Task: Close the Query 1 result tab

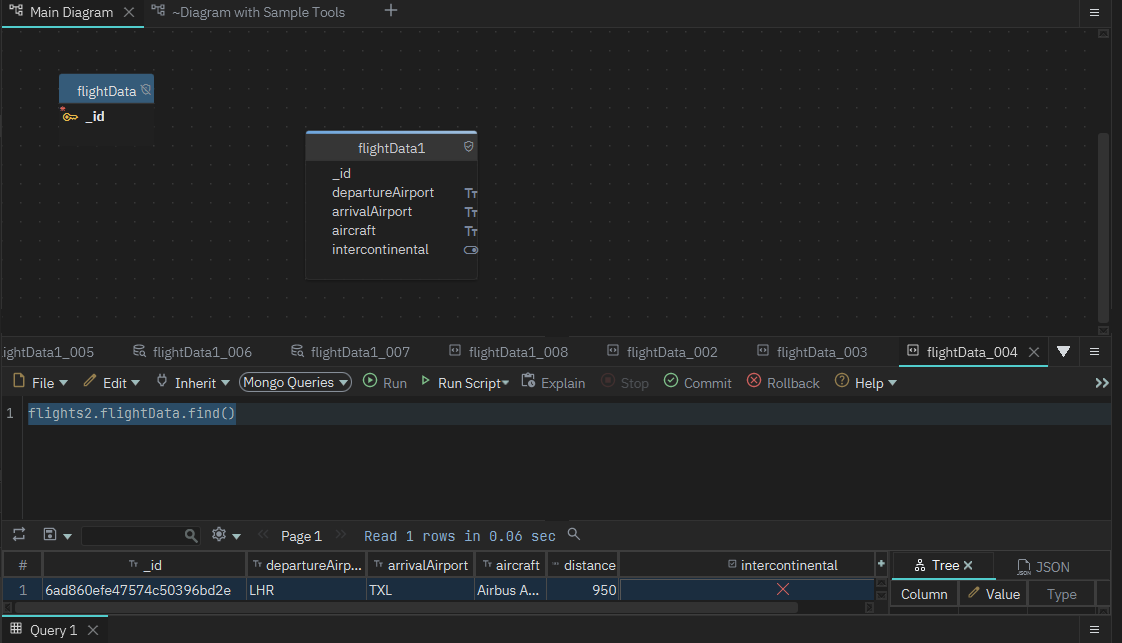Action: coord(93,630)
